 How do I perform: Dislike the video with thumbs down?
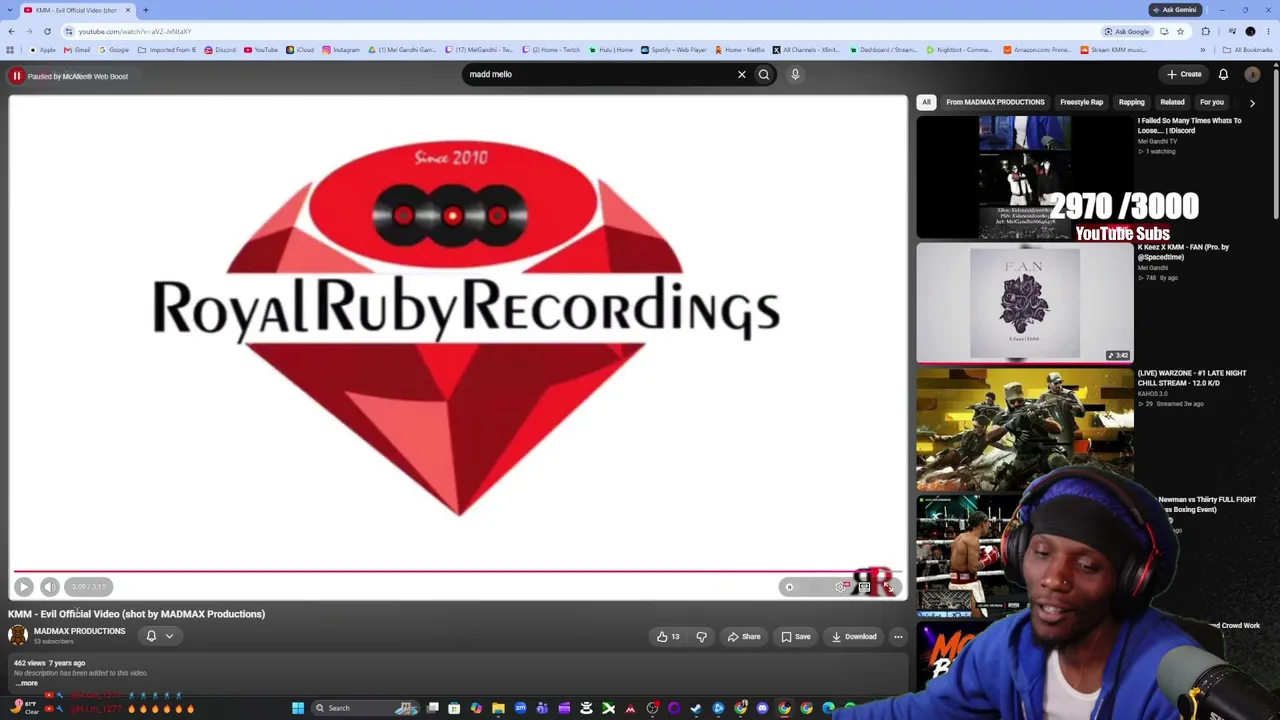(x=701, y=636)
